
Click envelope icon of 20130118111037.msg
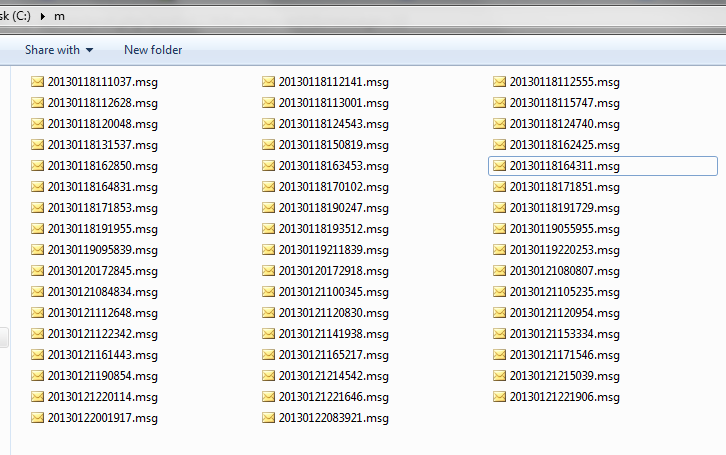click(x=38, y=82)
